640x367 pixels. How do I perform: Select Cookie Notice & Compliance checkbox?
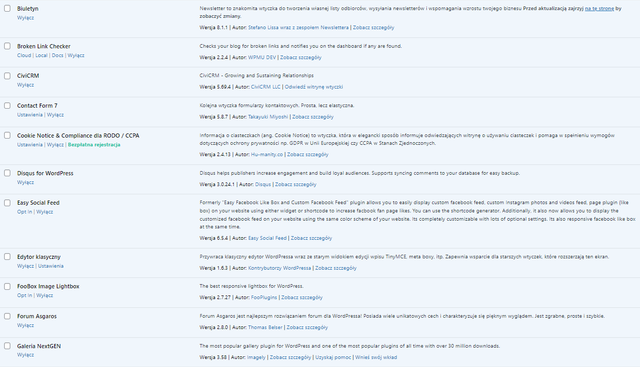pos(7,135)
